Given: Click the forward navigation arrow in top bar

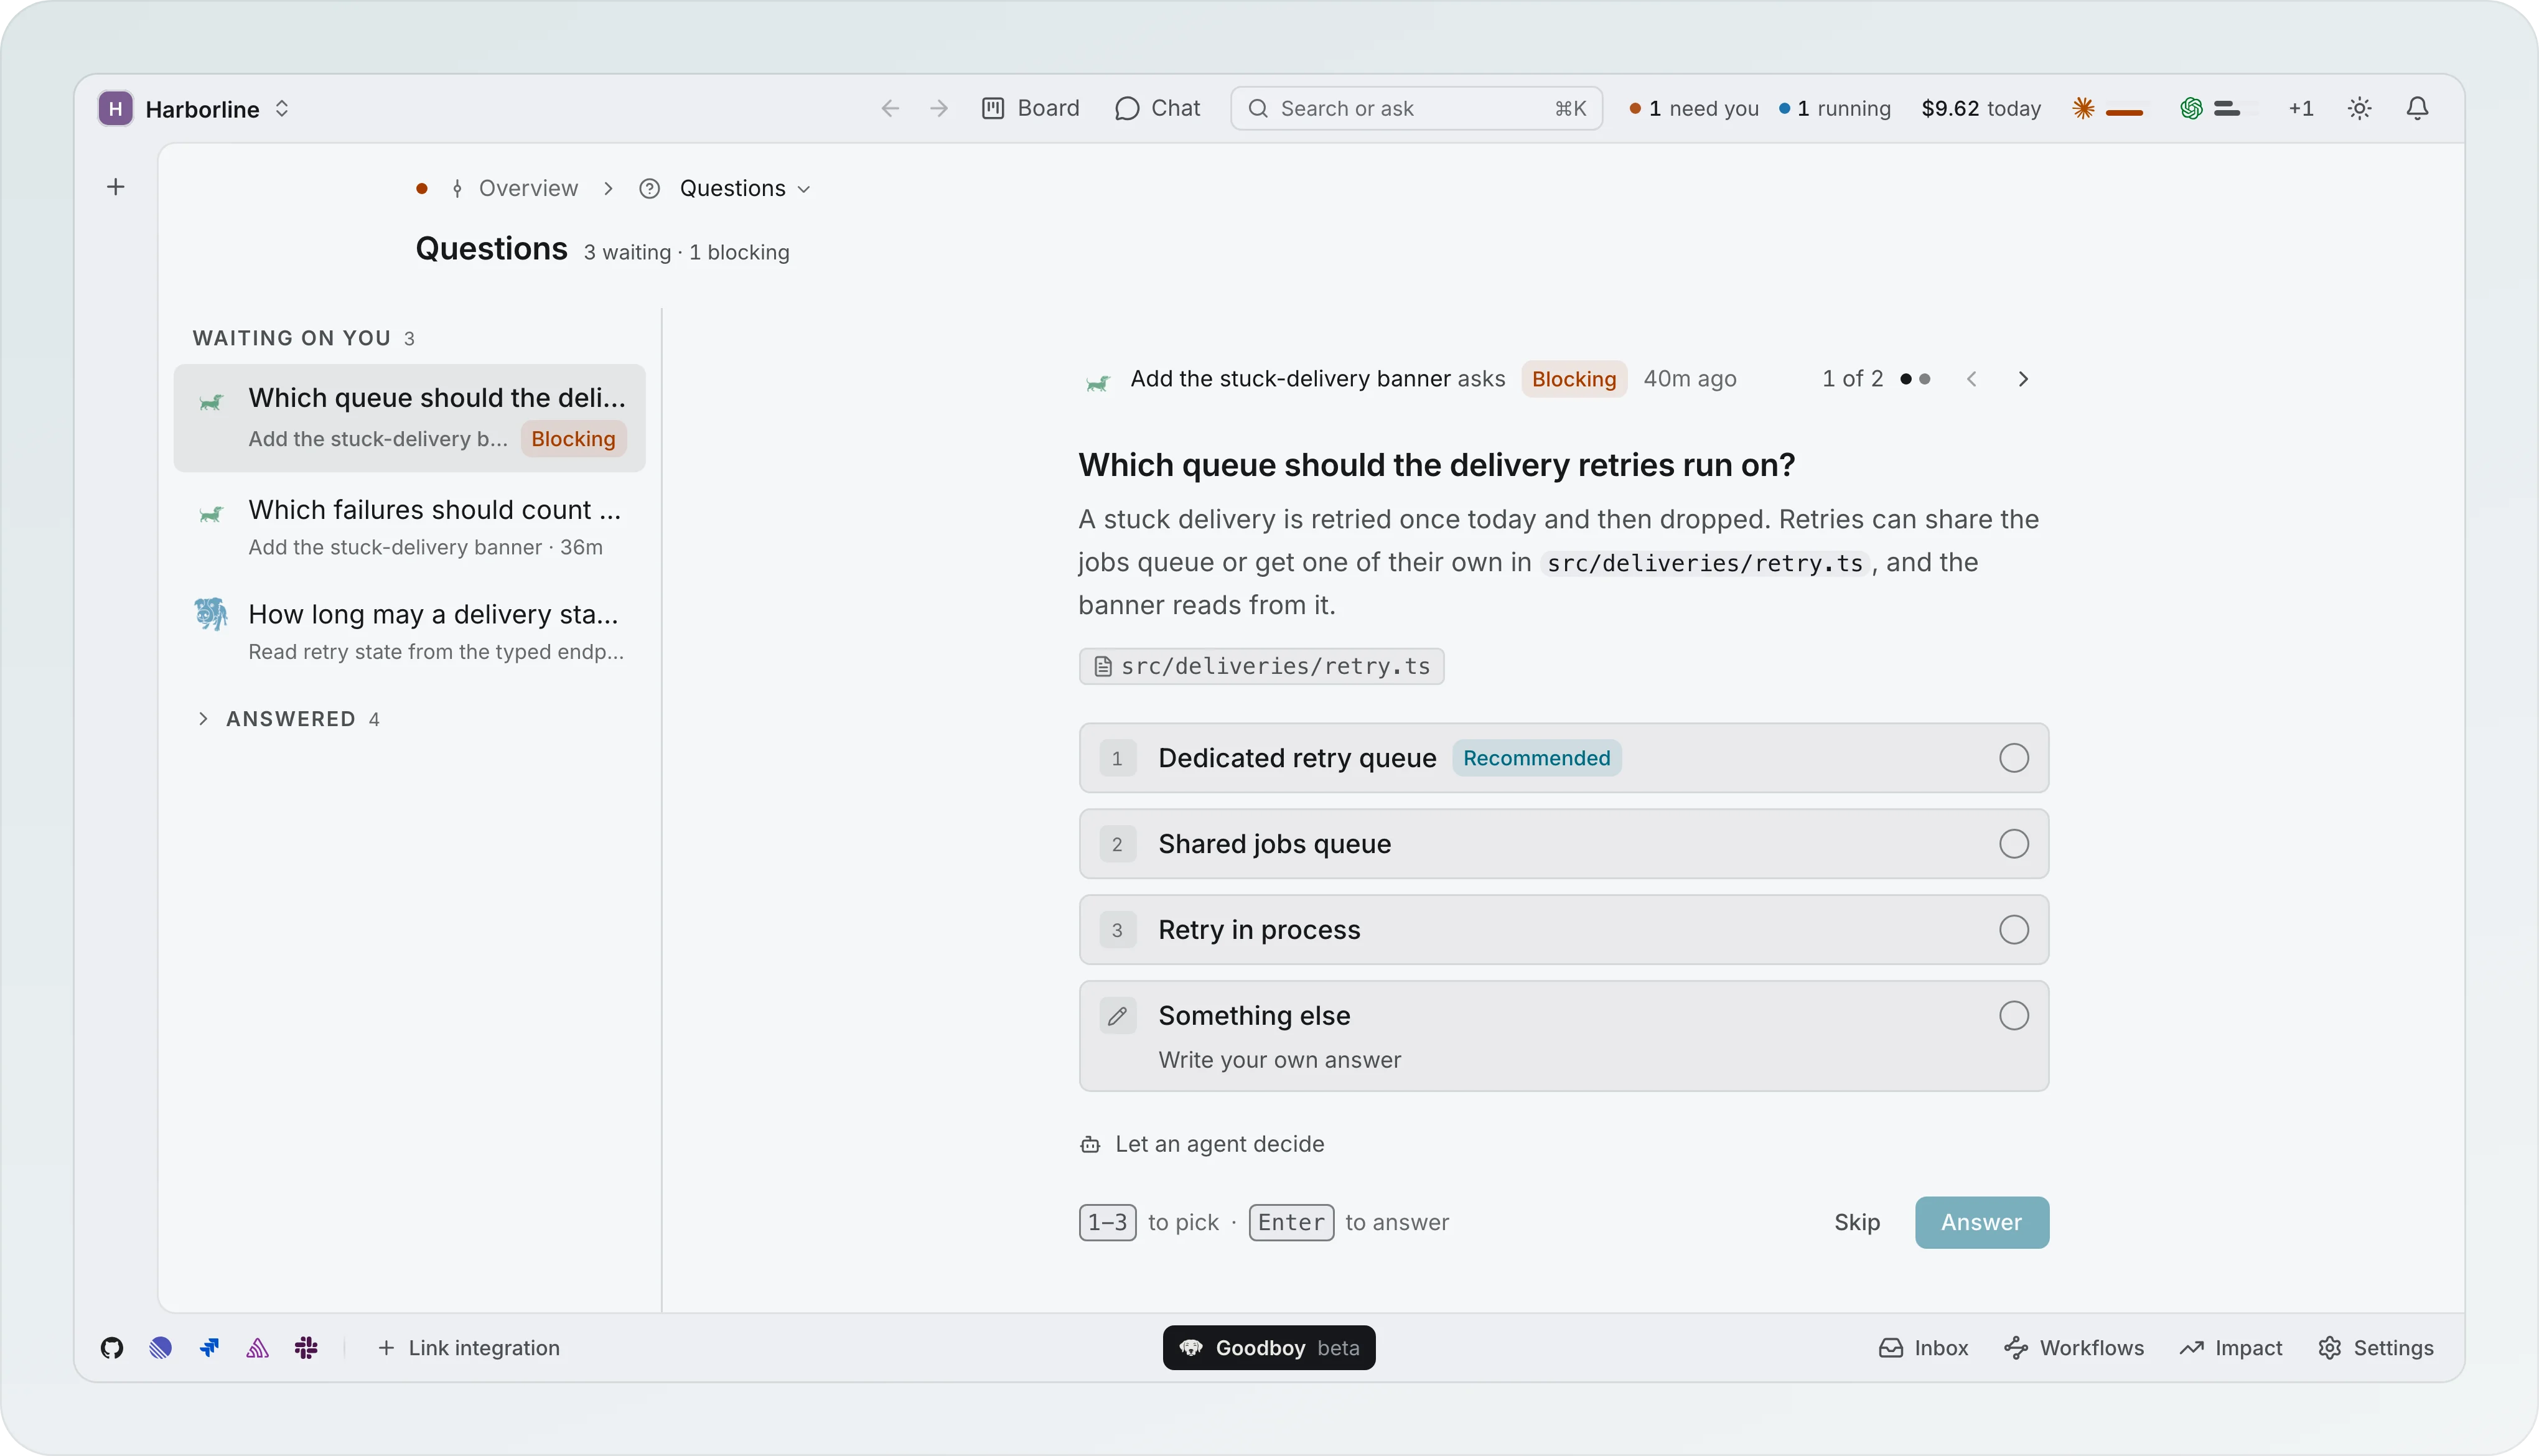Looking at the screenshot, I should (x=938, y=108).
